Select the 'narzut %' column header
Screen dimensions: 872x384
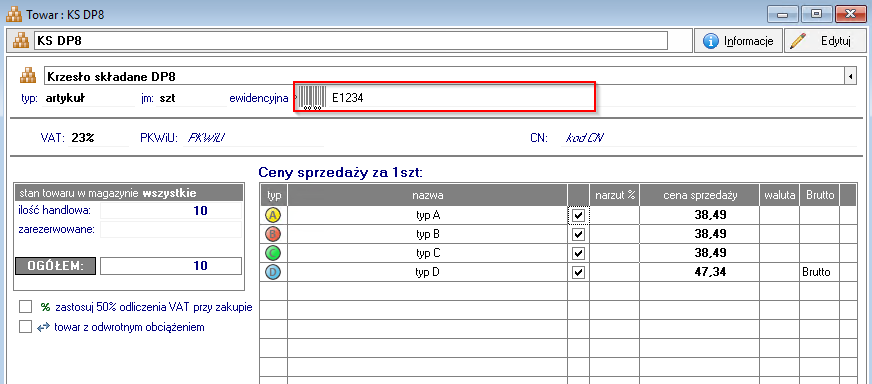(615, 195)
